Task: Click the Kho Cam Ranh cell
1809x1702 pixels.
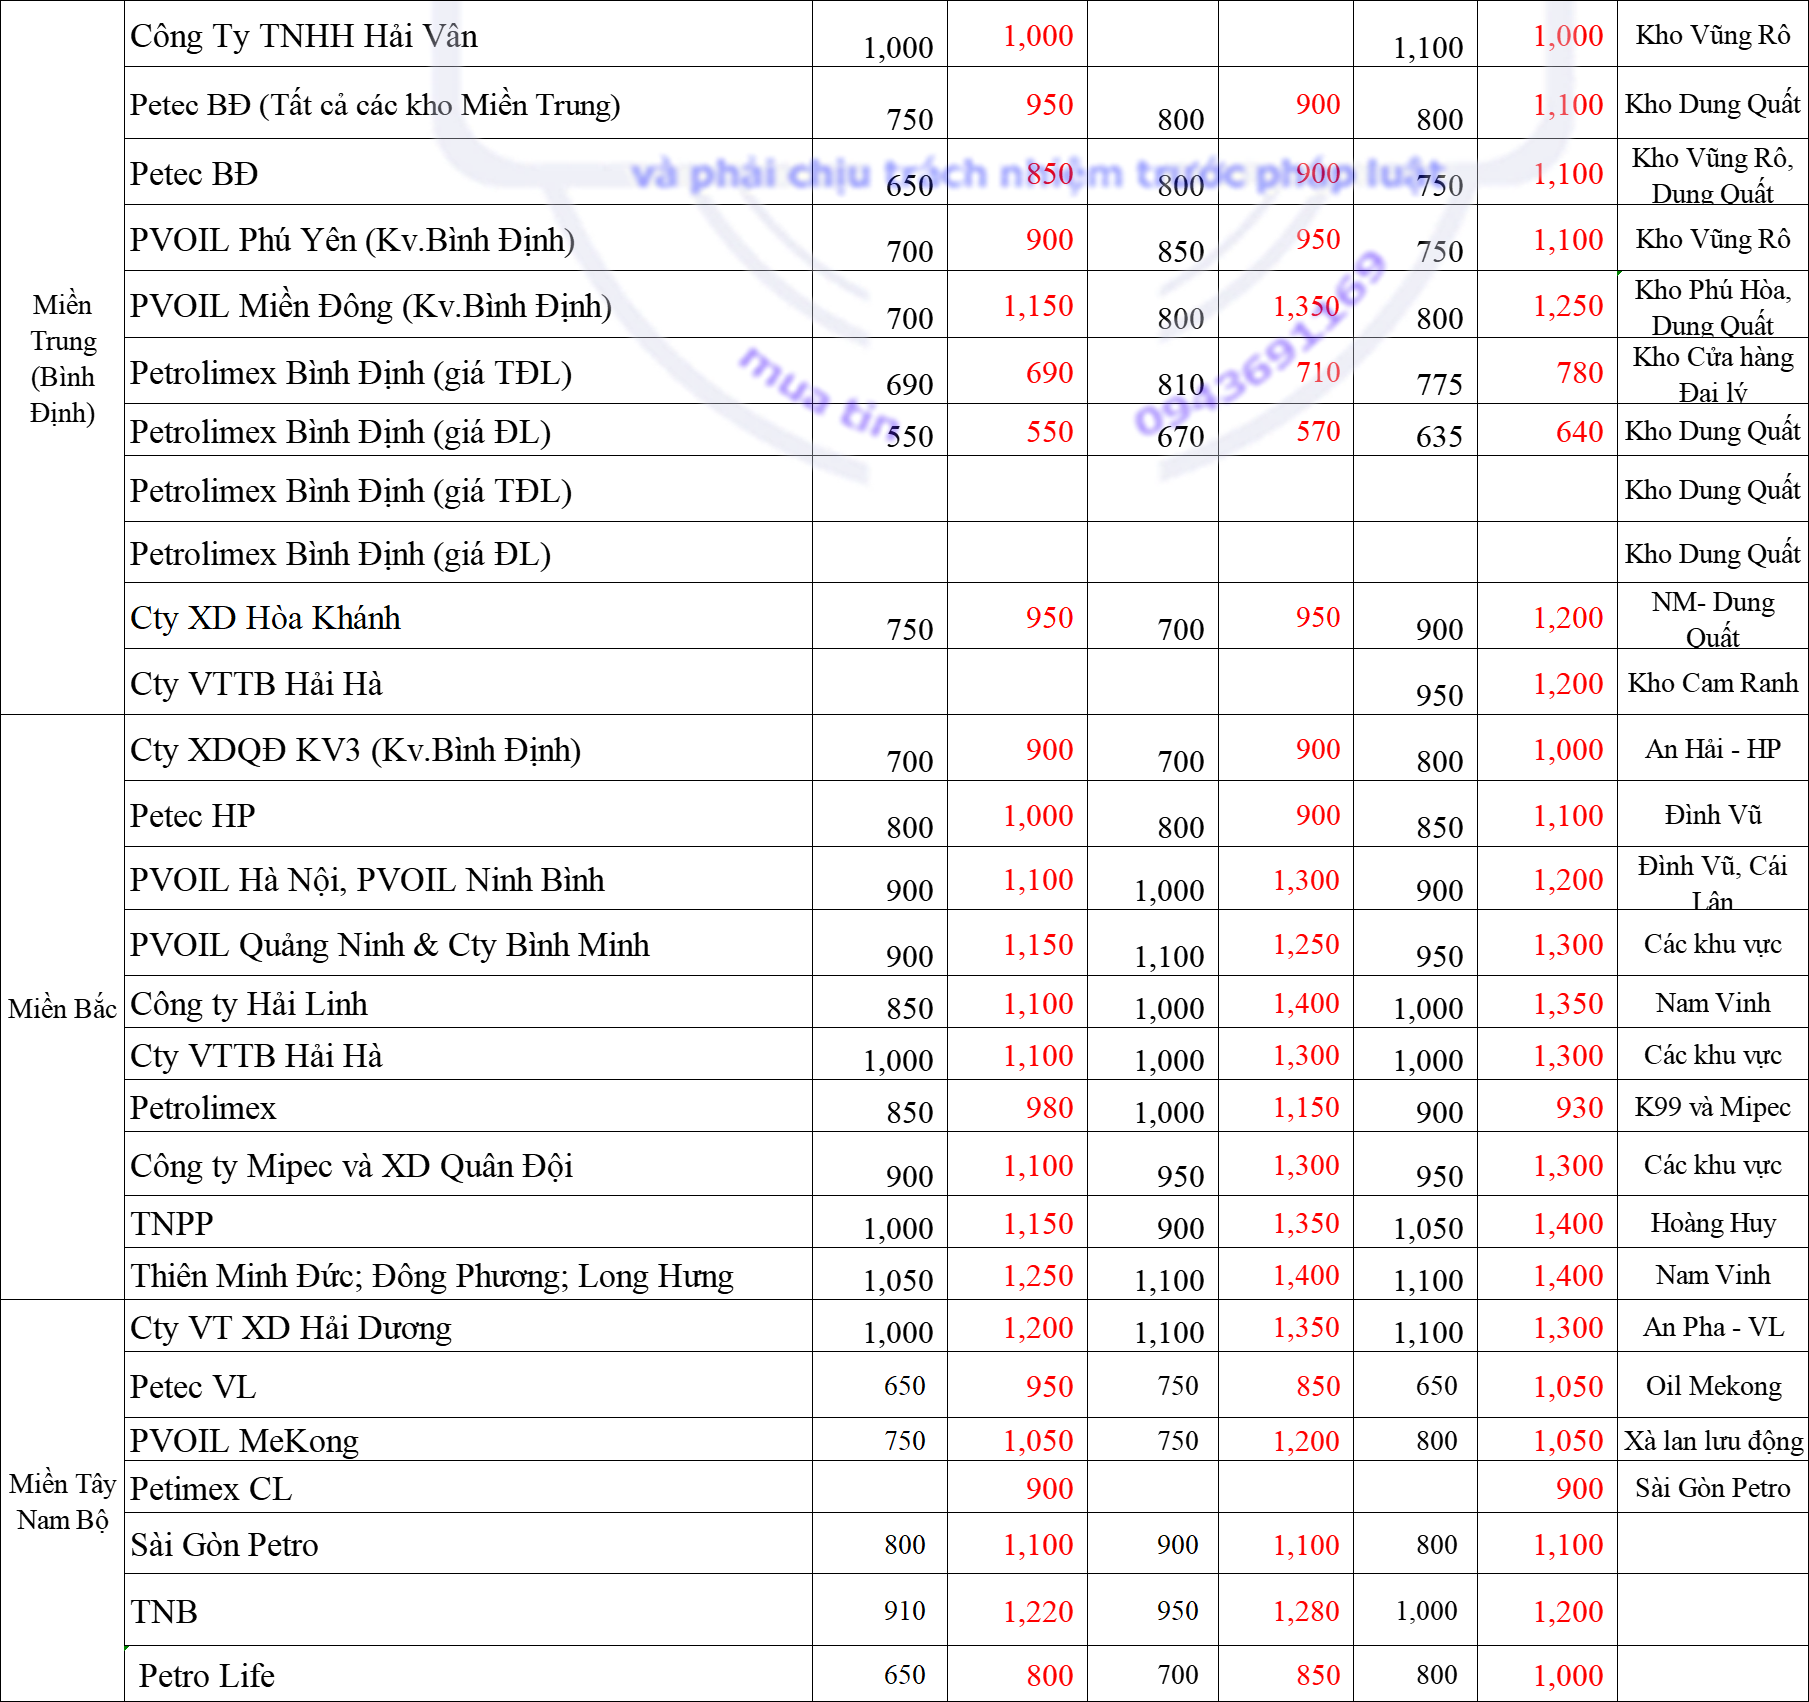Action: (1713, 683)
